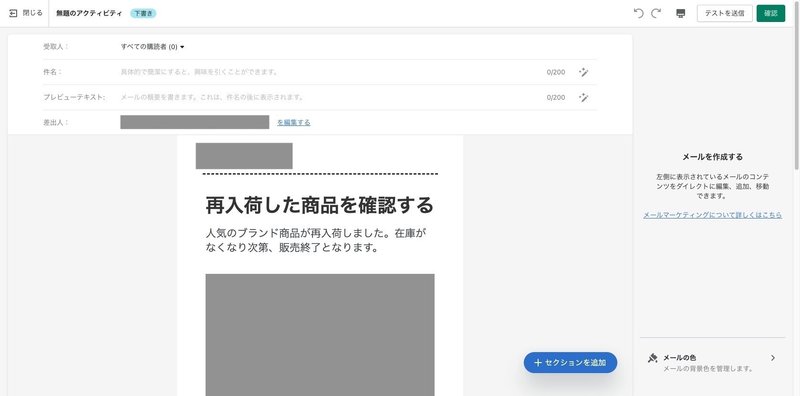The image size is (800, 396).
Task: Click the メールを作成する panel heading
Action: 712,157
